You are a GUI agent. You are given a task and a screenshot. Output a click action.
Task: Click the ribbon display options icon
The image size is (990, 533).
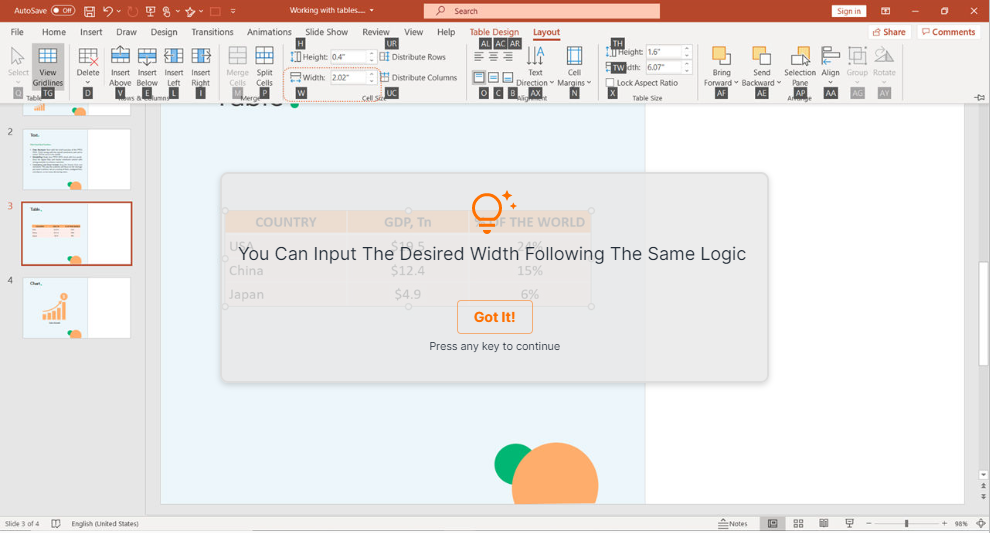tap(885, 11)
